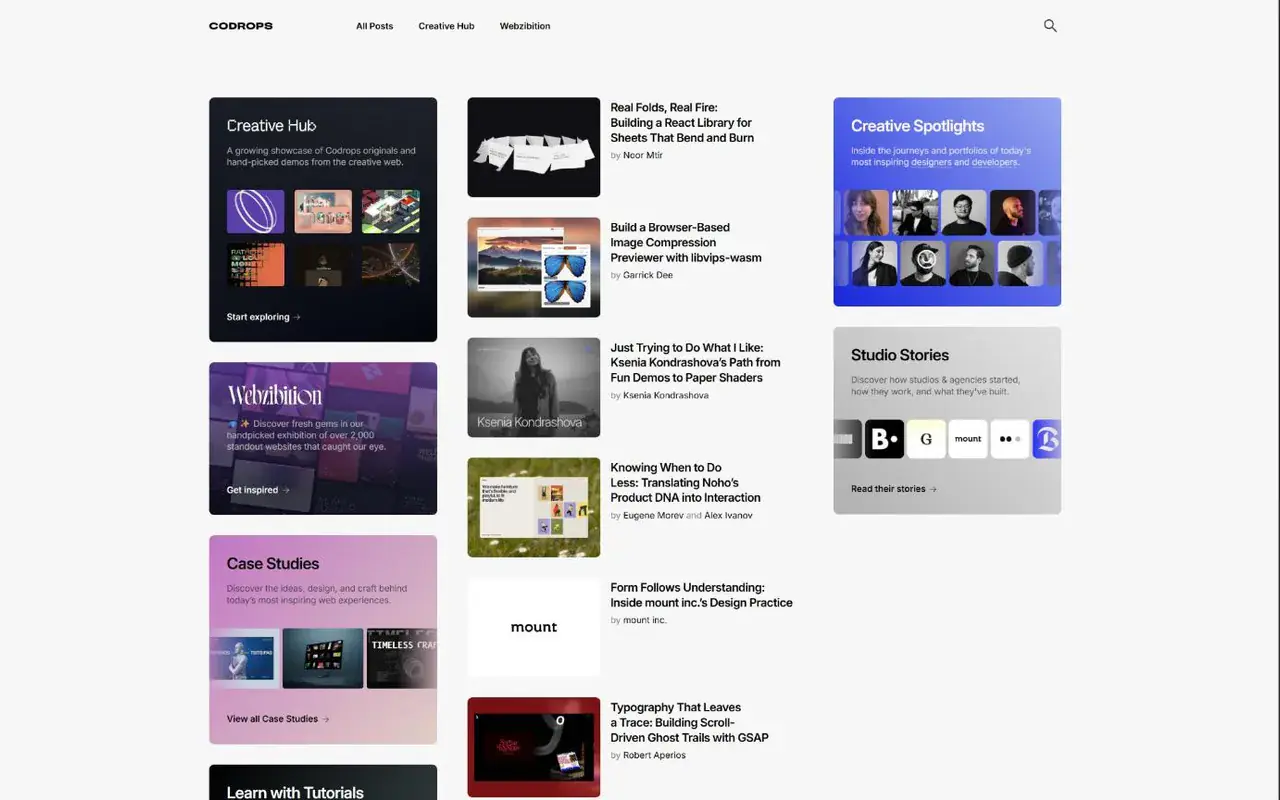Click the Webzibition card title
This screenshot has width=1280, height=800.
tap(274, 395)
